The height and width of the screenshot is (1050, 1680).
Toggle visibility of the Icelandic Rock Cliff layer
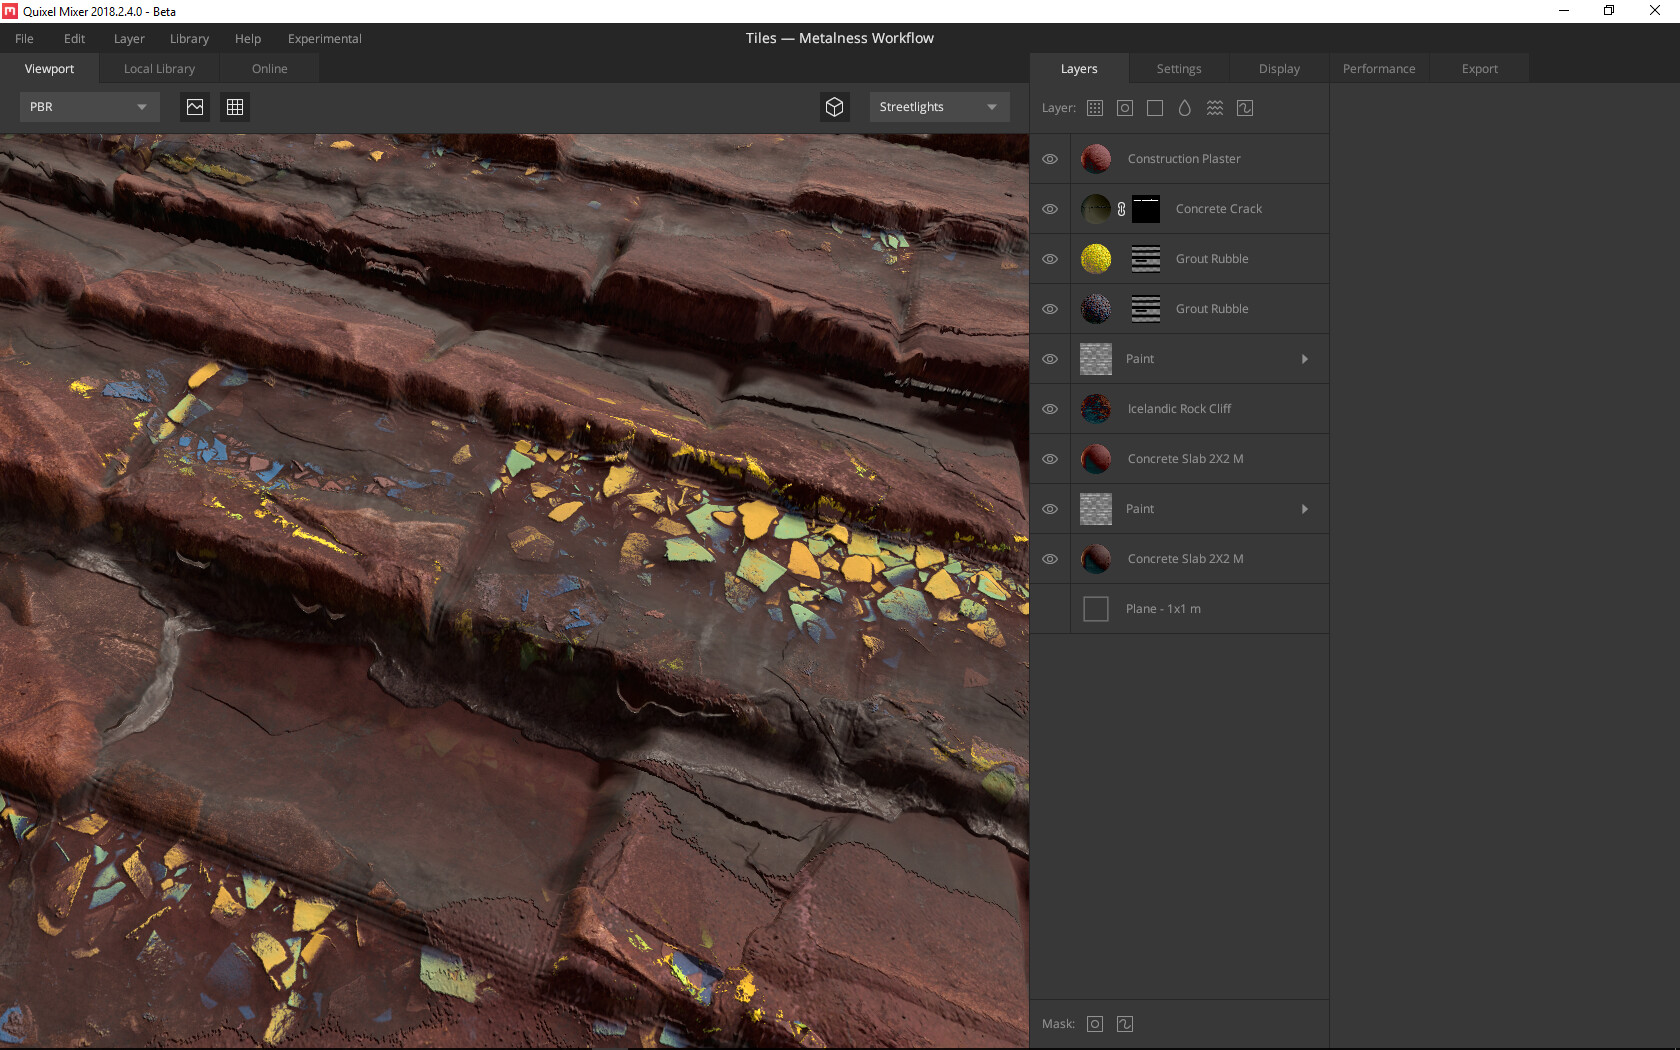(1050, 408)
